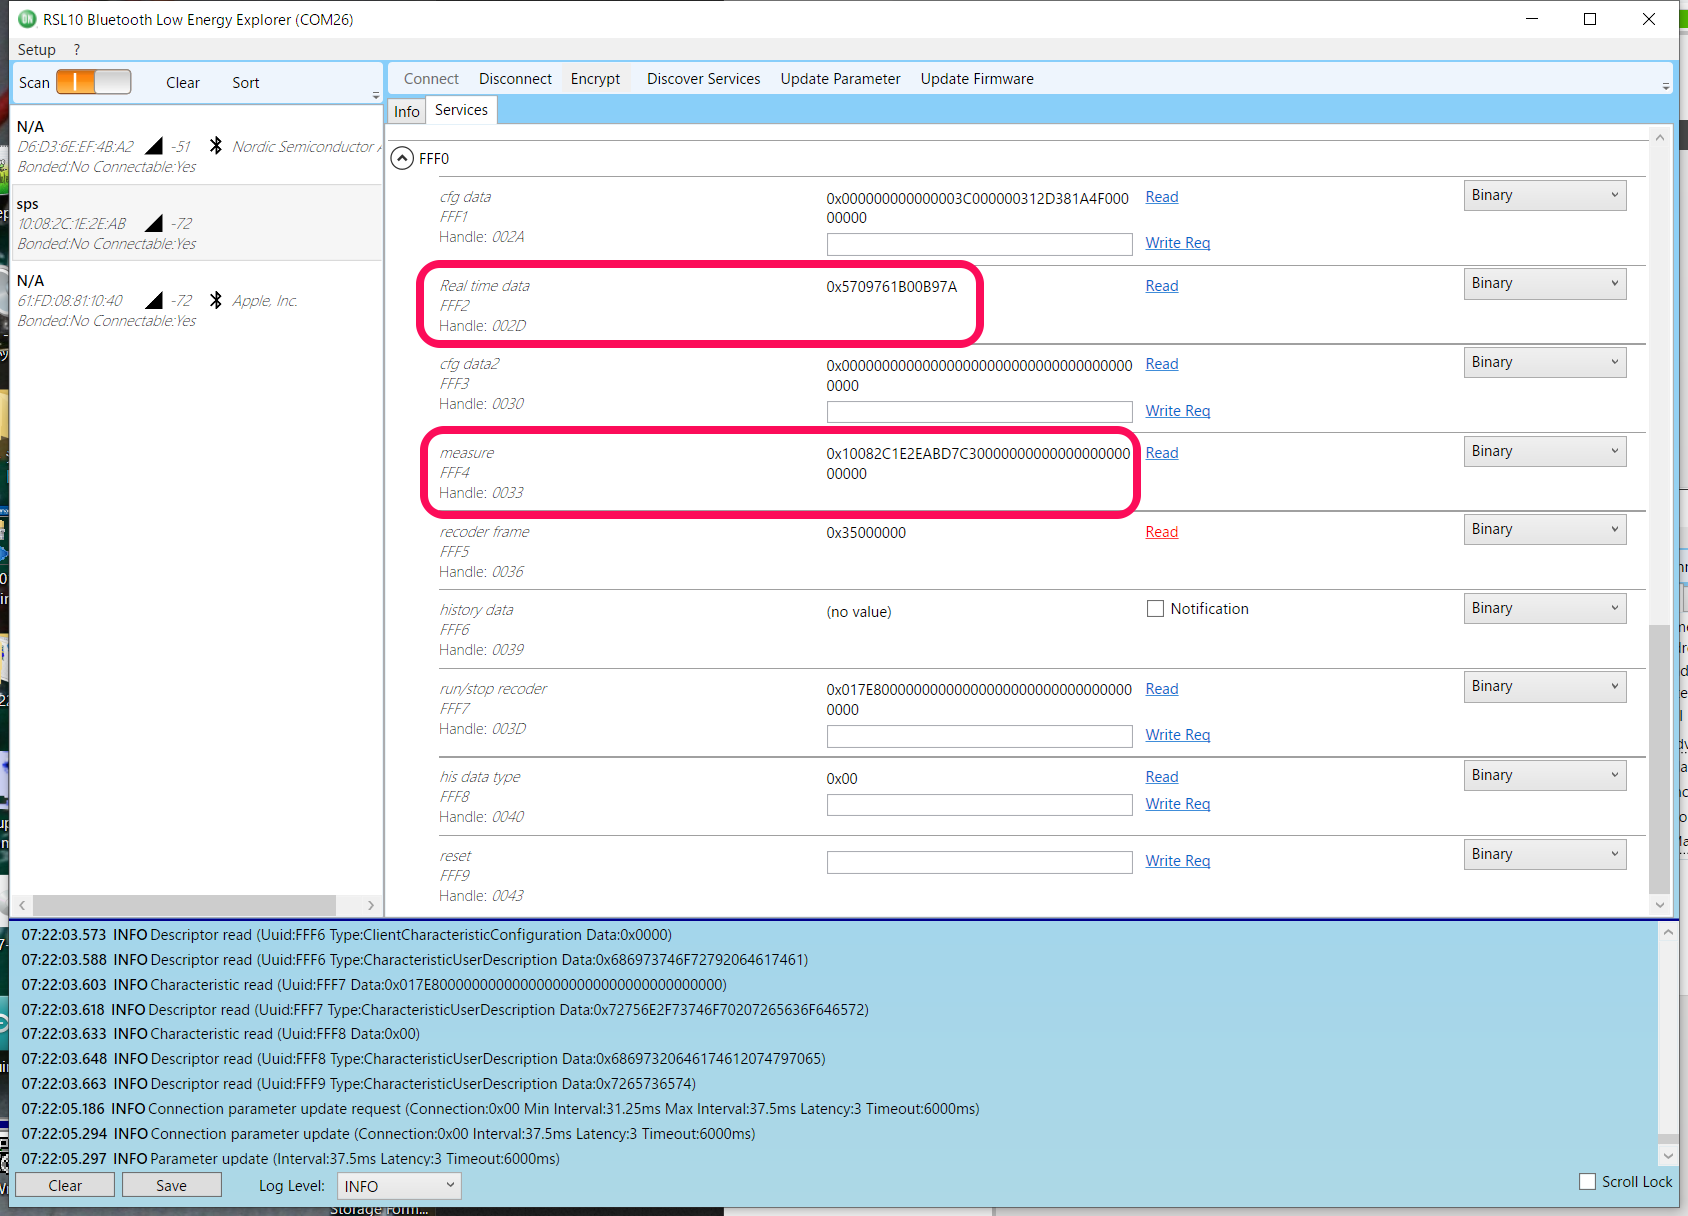1688x1216 pixels.
Task: Click Read link for his data type FFF8
Action: pos(1162,777)
